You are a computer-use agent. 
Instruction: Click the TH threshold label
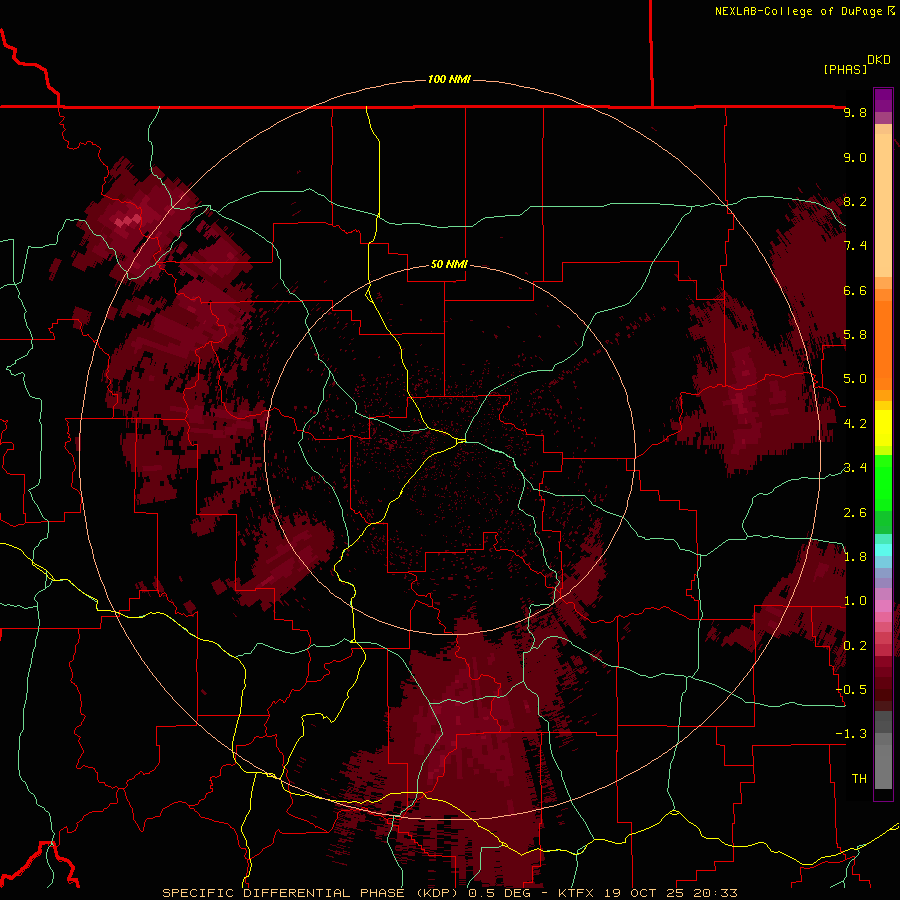tap(859, 779)
